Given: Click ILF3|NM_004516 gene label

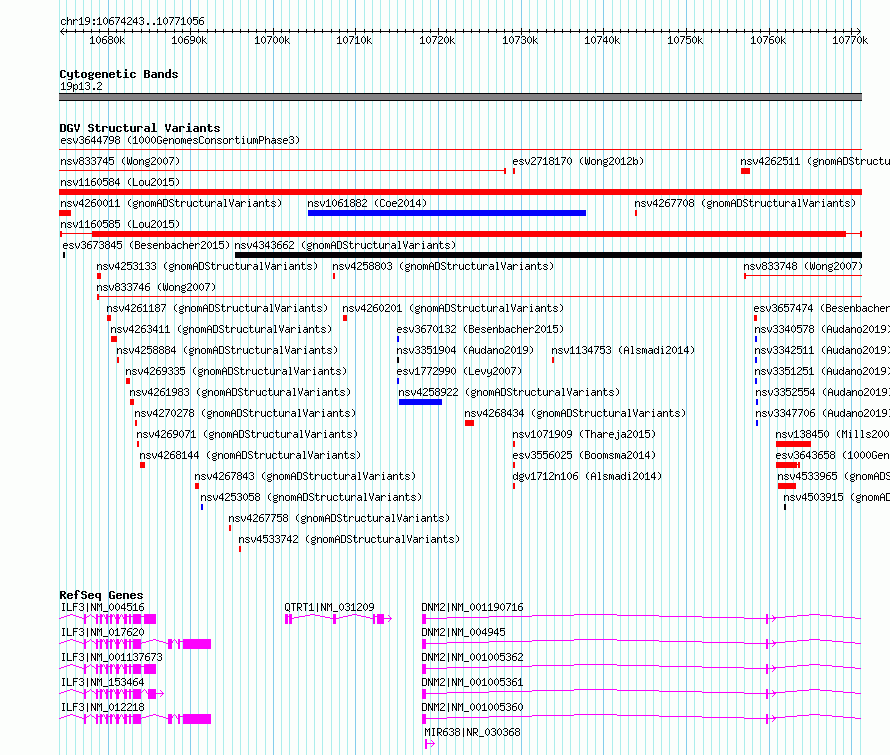Looking at the screenshot, I should [x=103, y=607].
